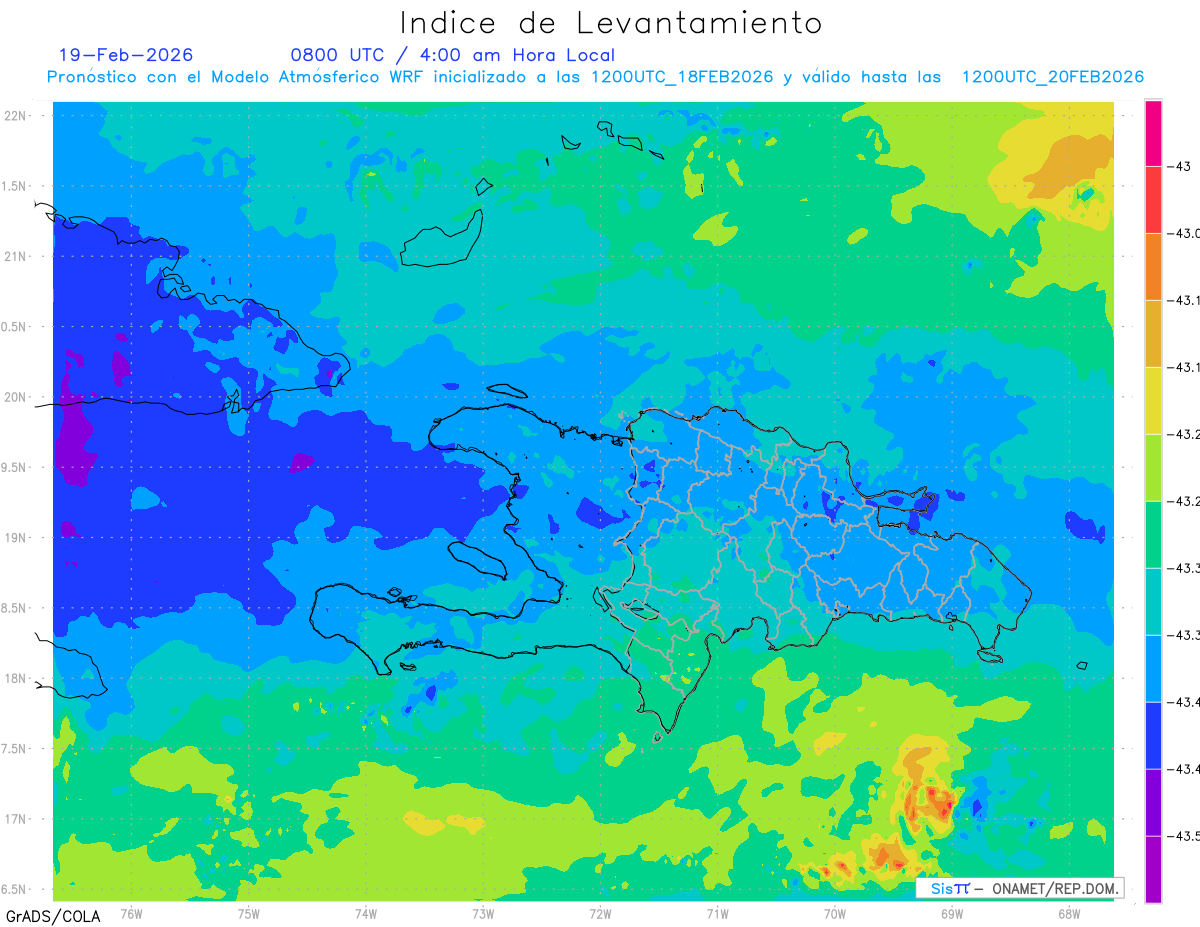Pick the sky-blue legend swatch
This screenshot has height=927, width=1200.
coord(1153,669)
